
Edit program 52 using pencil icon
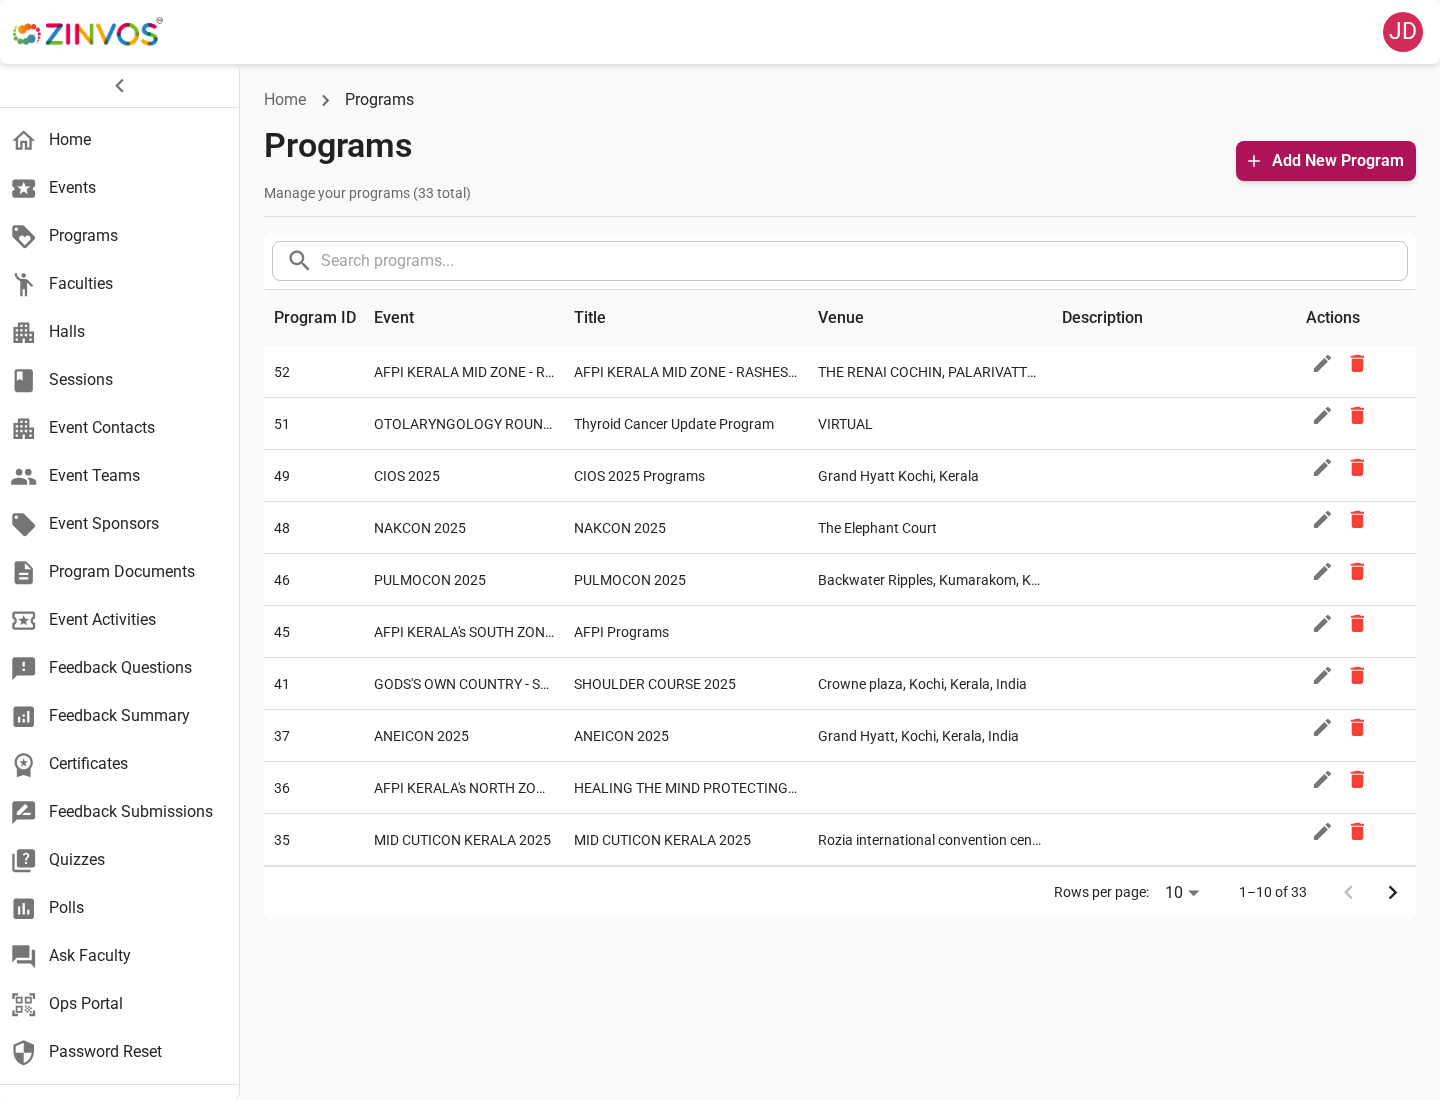1322,363
